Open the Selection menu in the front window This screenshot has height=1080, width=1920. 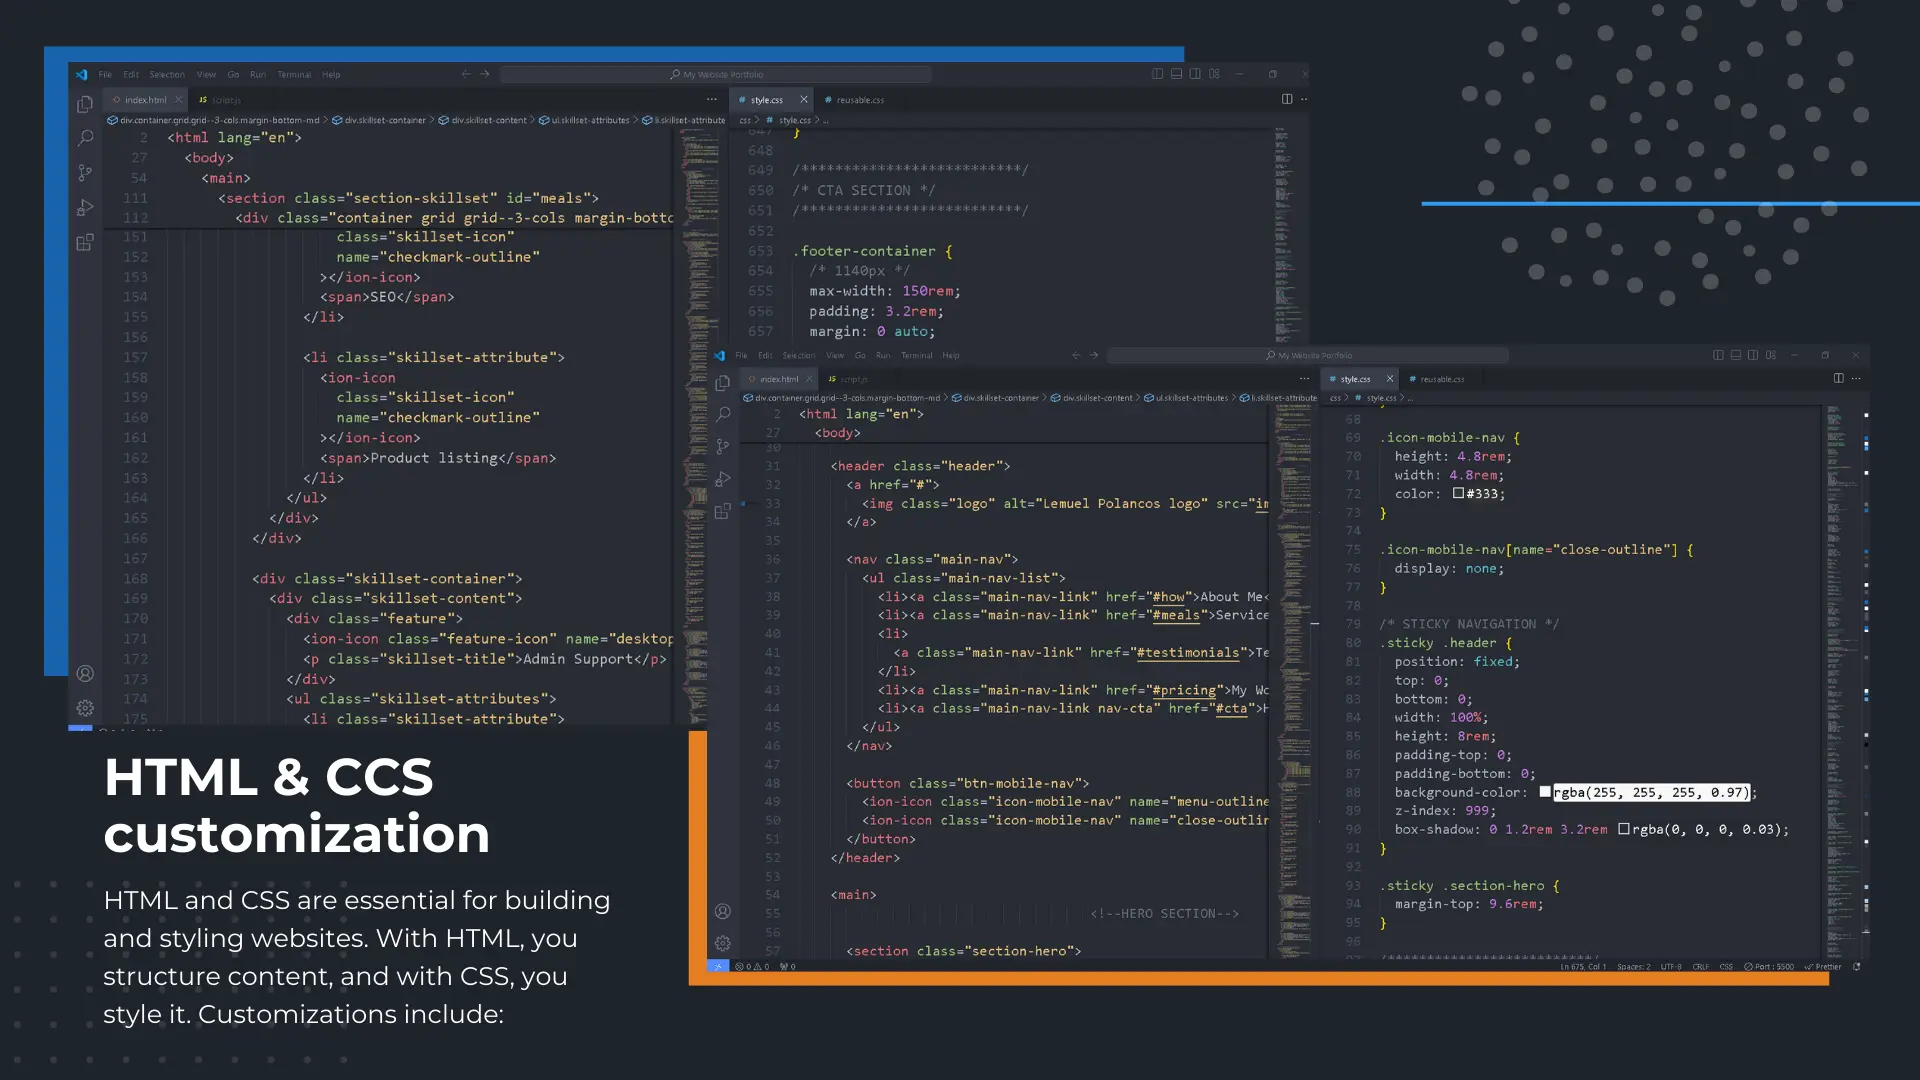click(798, 355)
